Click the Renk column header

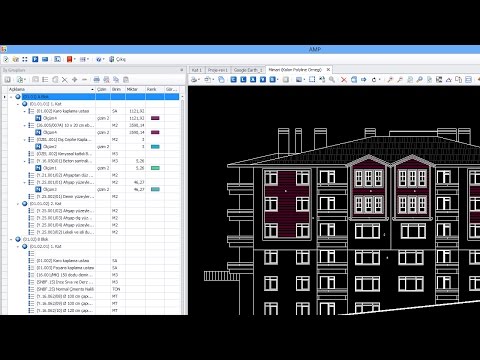[x=155, y=89]
